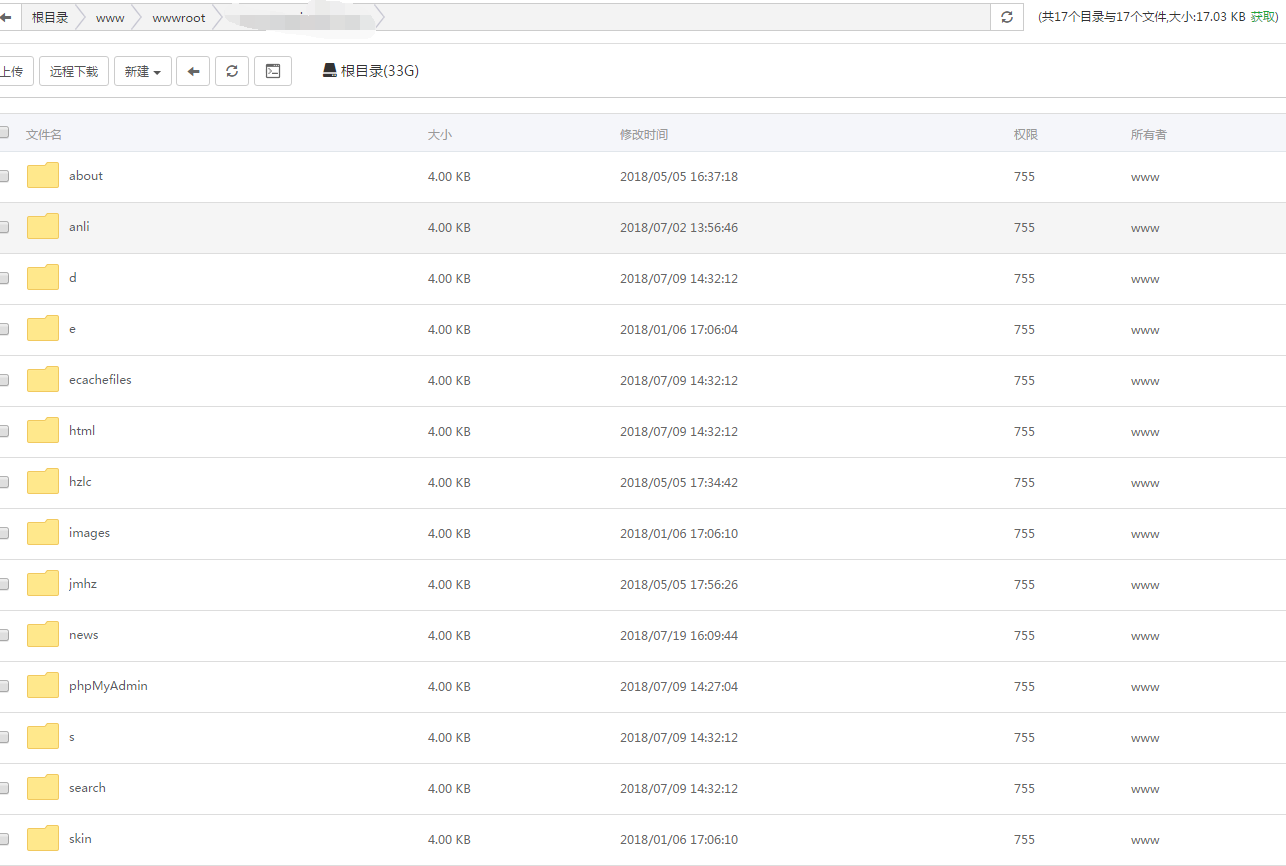Check the box for skin folder

[x=4, y=839]
